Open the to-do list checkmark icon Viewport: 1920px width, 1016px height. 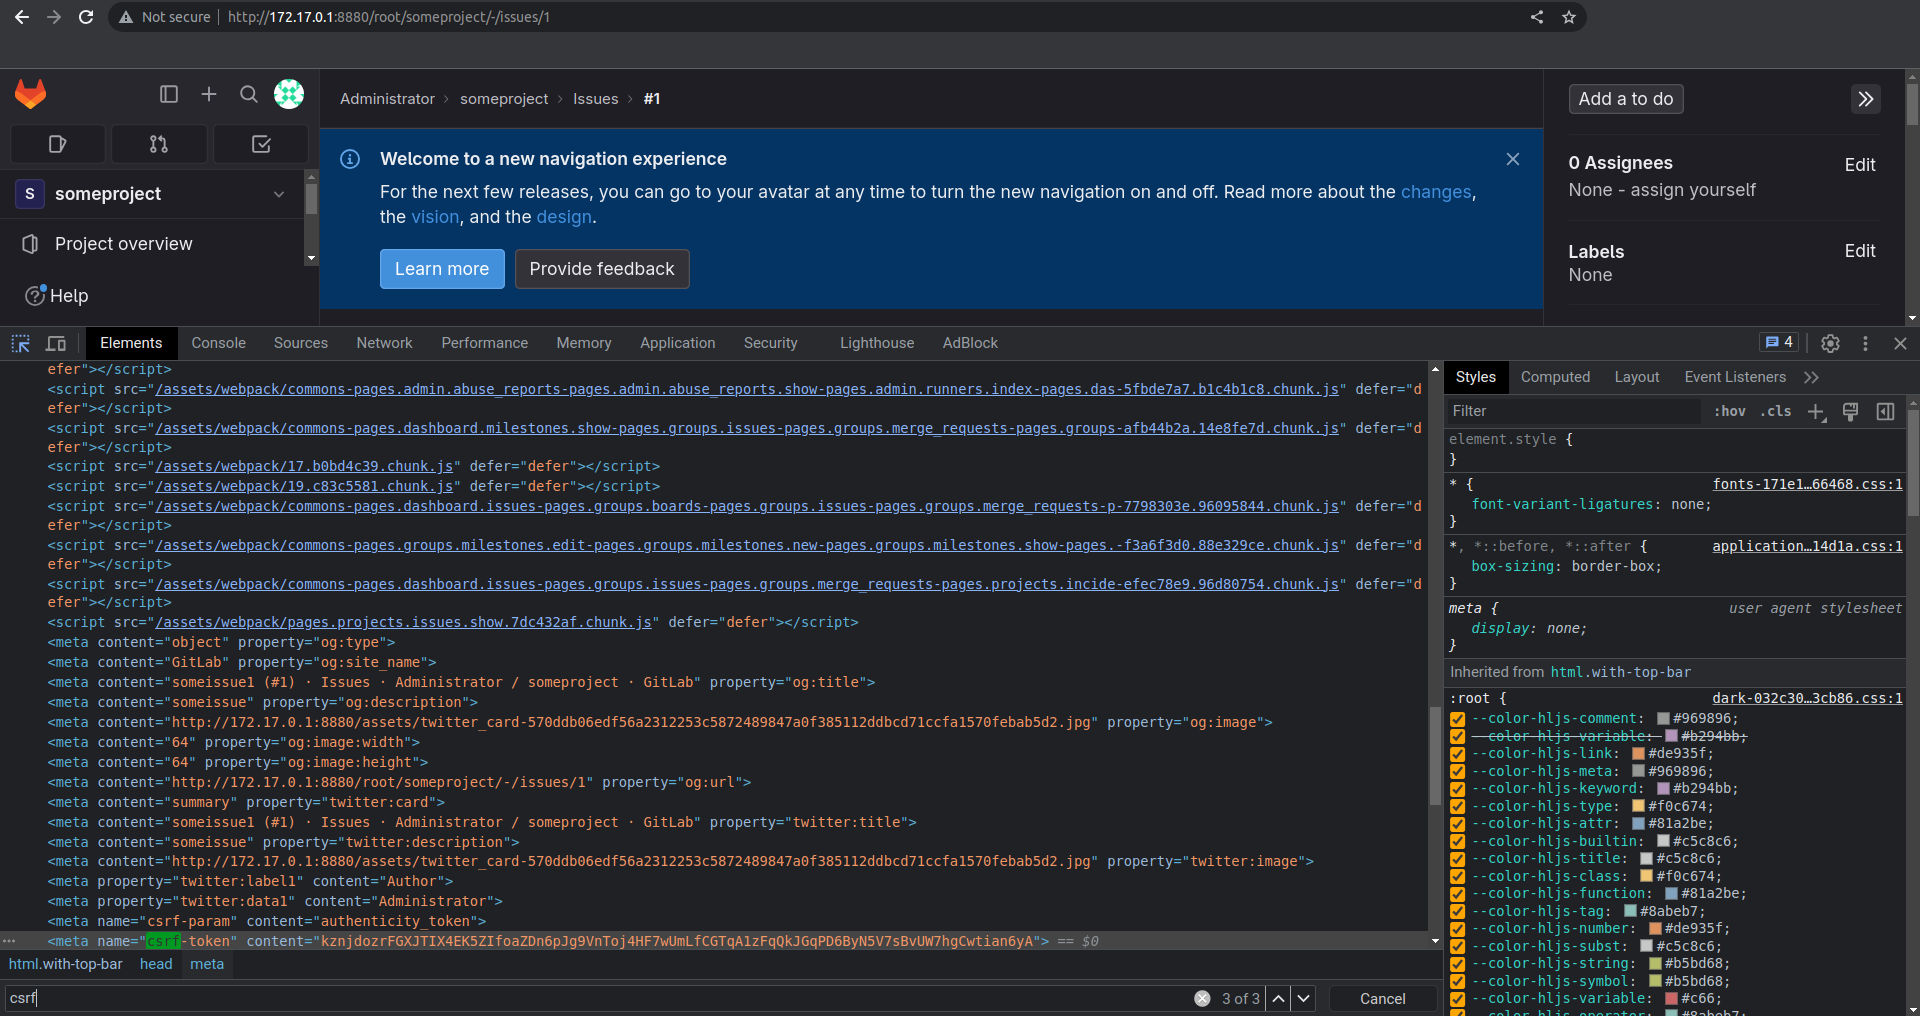click(x=261, y=144)
